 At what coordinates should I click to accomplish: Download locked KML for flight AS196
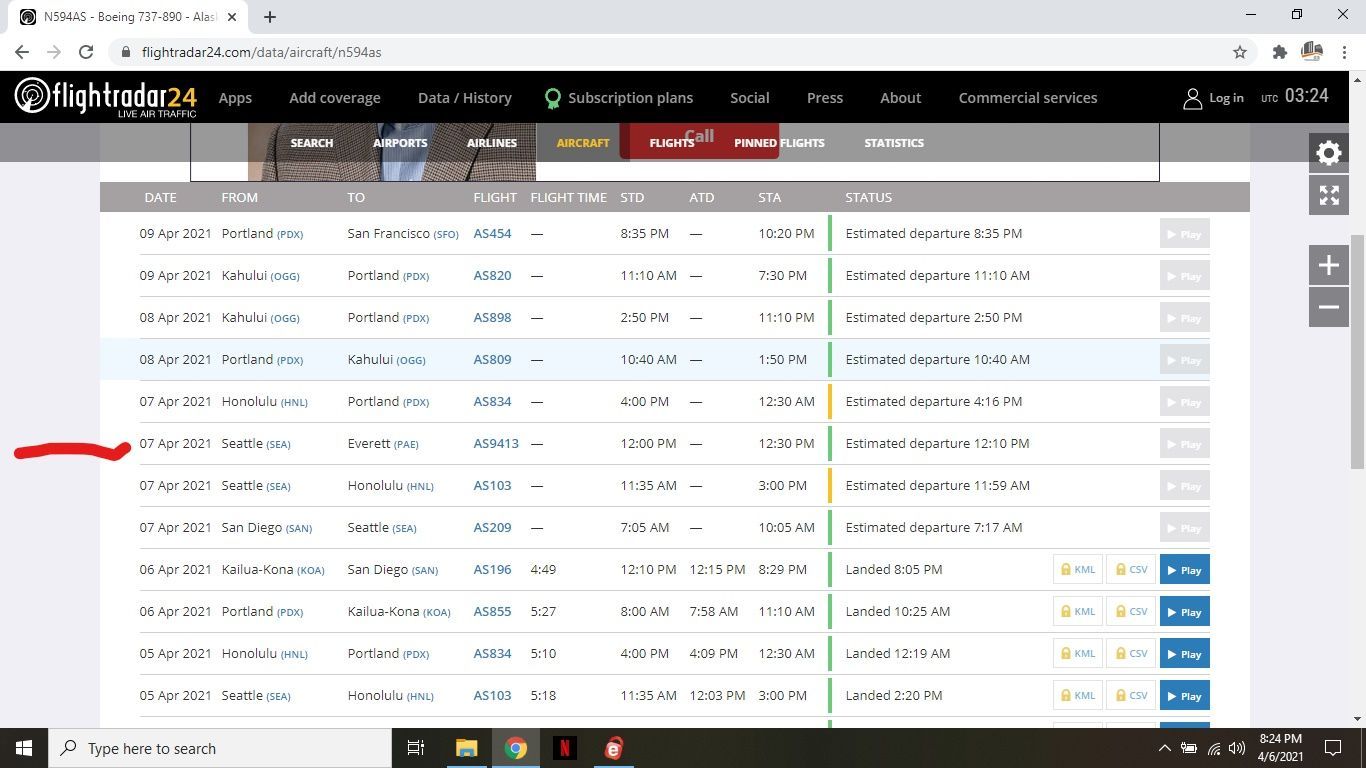[x=1077, y=570]
